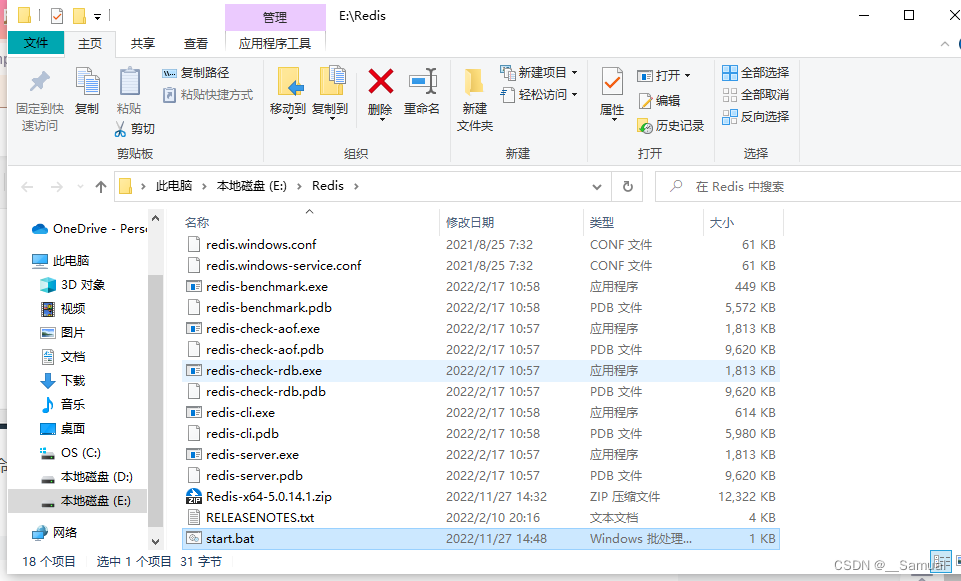
Task: Open History (历史记录)
Action: coord(671,126)
